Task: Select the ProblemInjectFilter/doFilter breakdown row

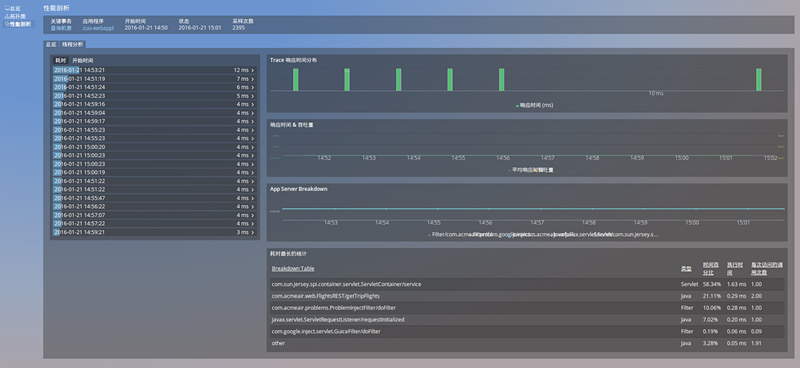Action: pos(527,308)
